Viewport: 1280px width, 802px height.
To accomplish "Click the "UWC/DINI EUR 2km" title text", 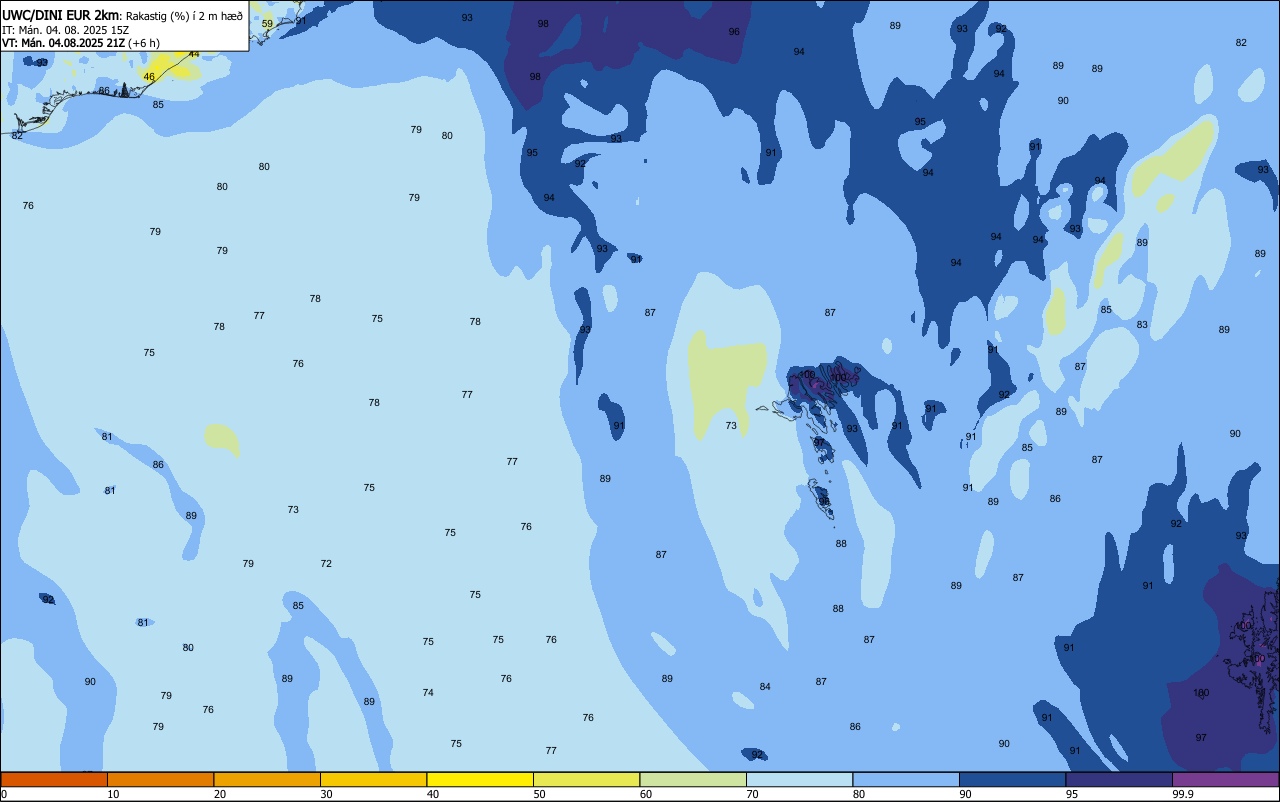I will (60, 14).
